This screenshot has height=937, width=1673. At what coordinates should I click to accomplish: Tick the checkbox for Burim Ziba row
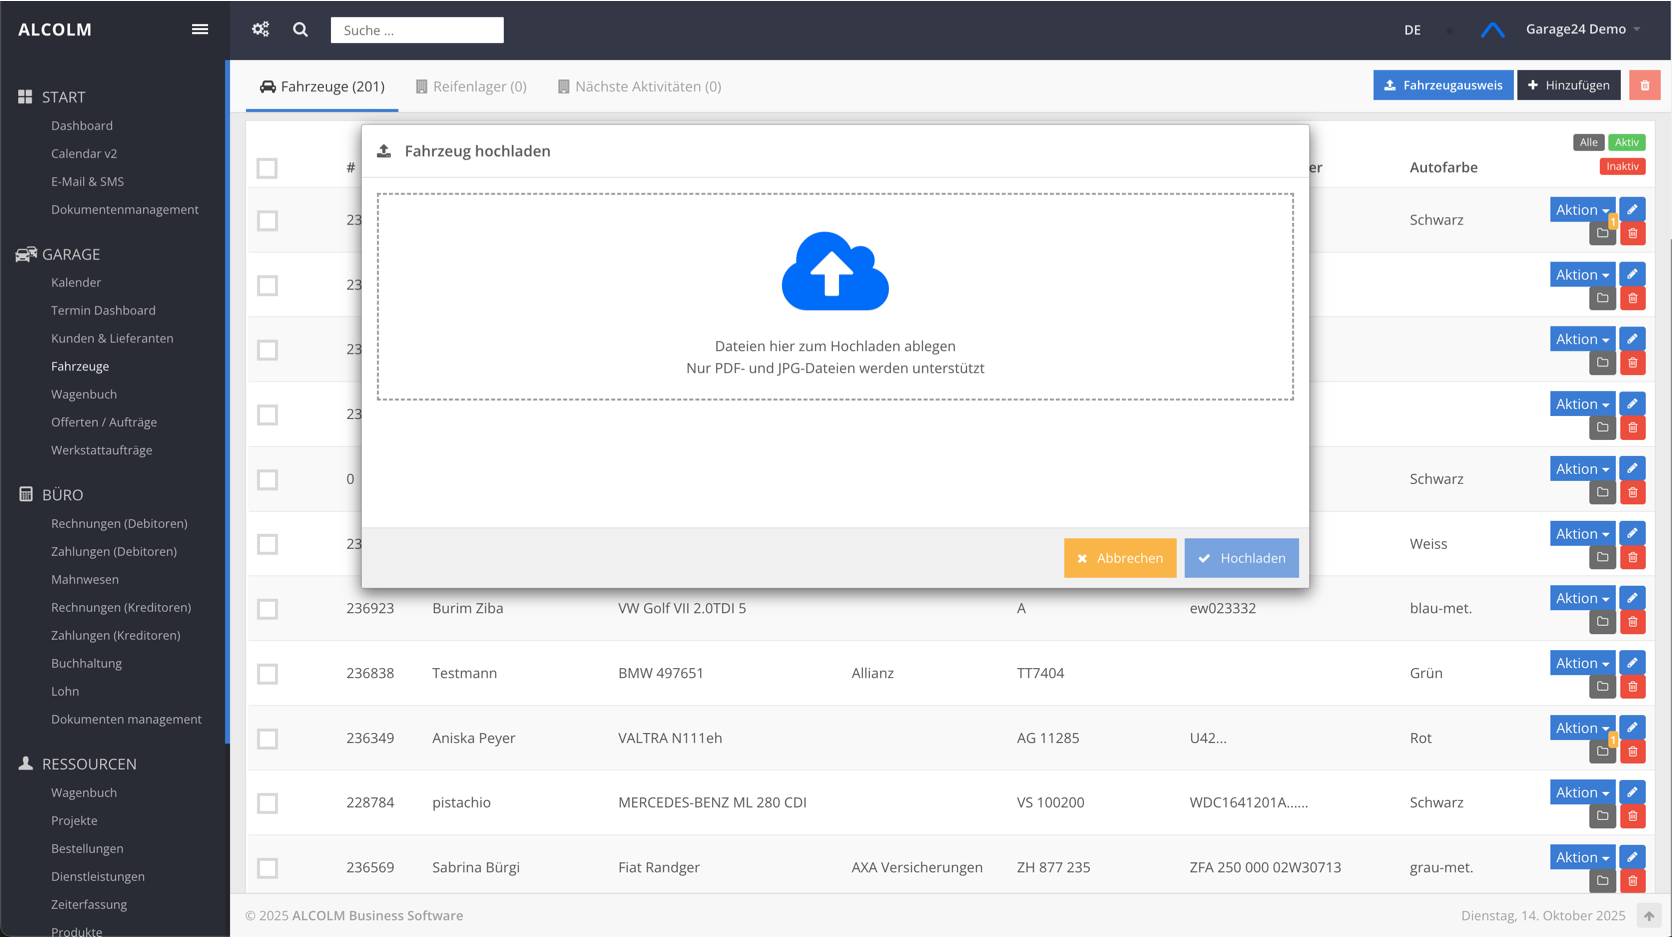[267, 609]
